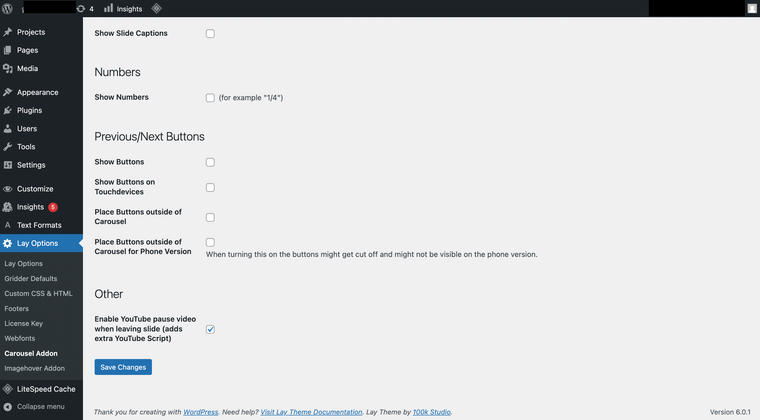Viewport: 760px width, 420px height.
Task: Click the WordPress logo icon
Action: click(8, 8)
